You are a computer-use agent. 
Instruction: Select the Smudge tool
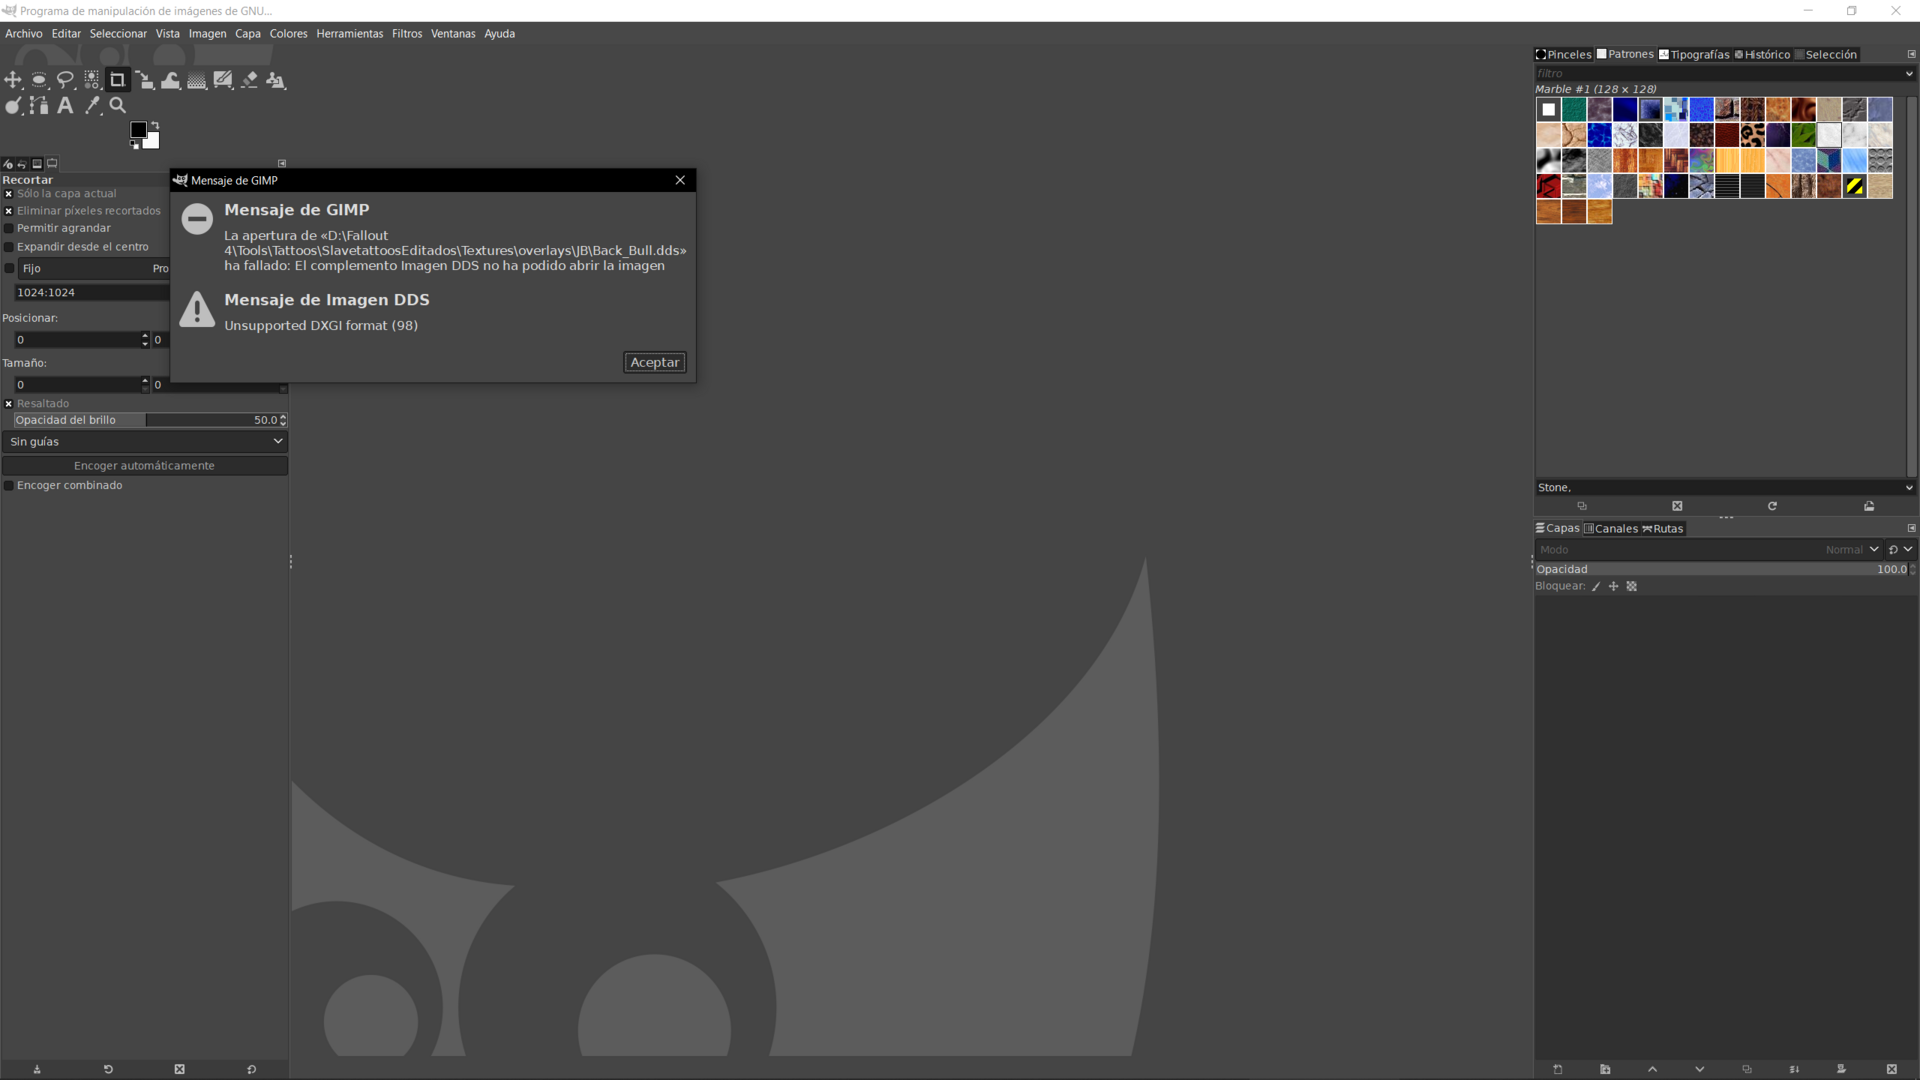coord(13,105)
